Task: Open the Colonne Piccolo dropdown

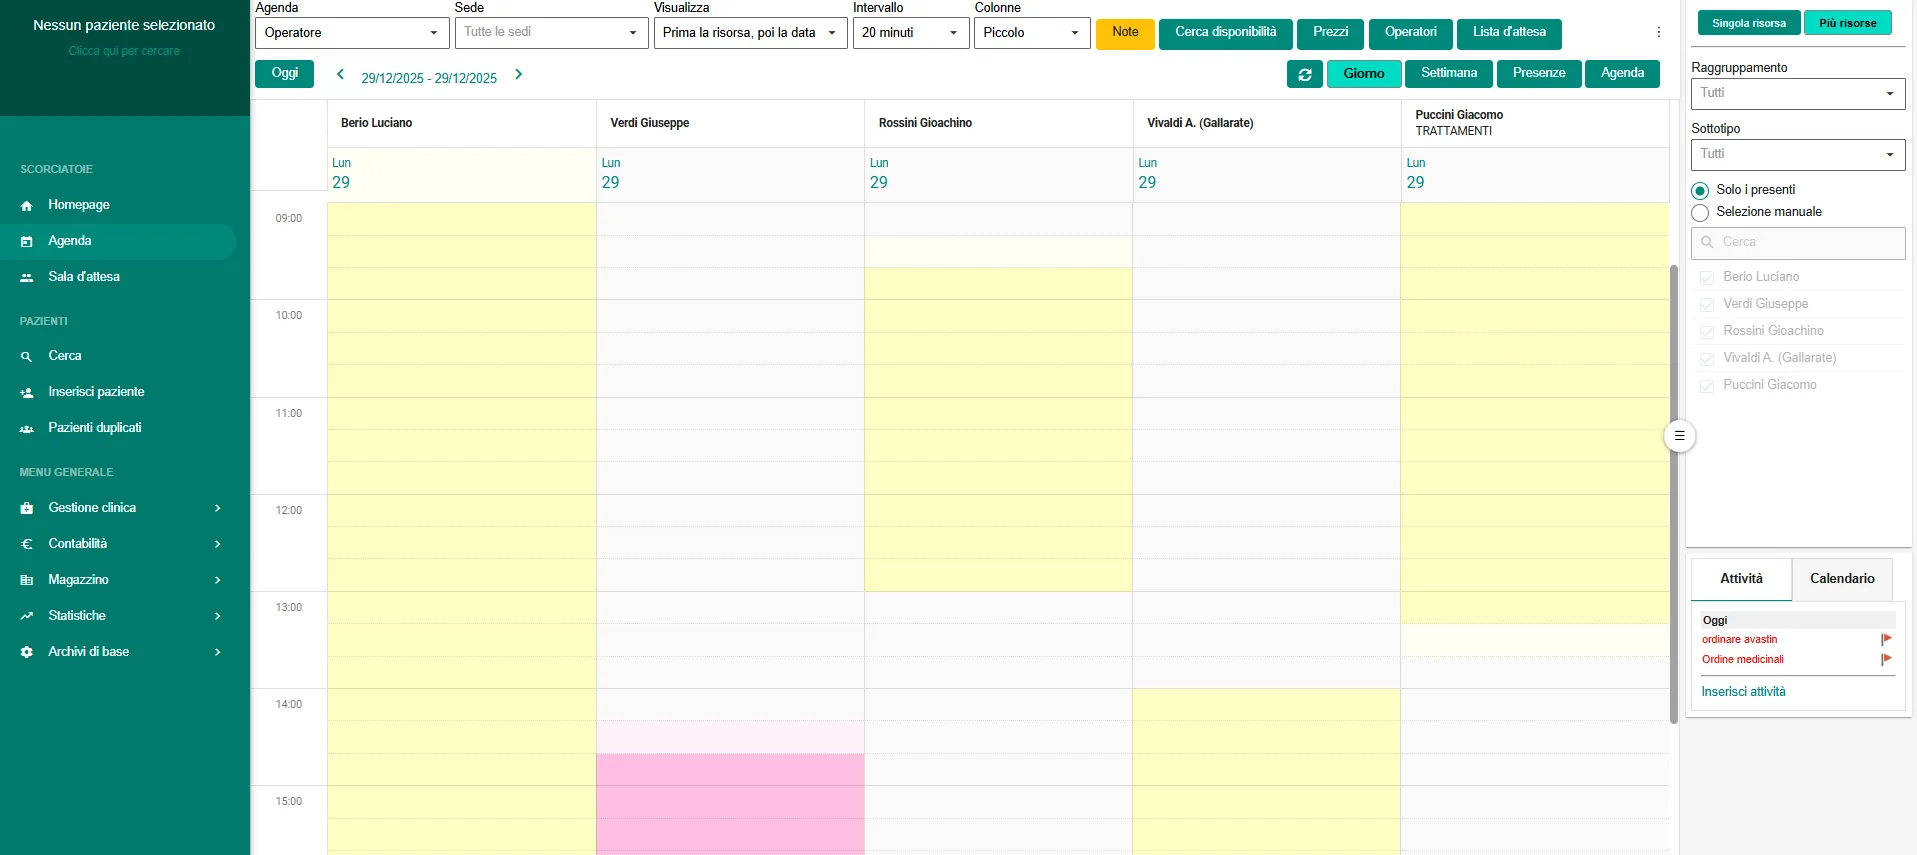Action: (1032, 33)
